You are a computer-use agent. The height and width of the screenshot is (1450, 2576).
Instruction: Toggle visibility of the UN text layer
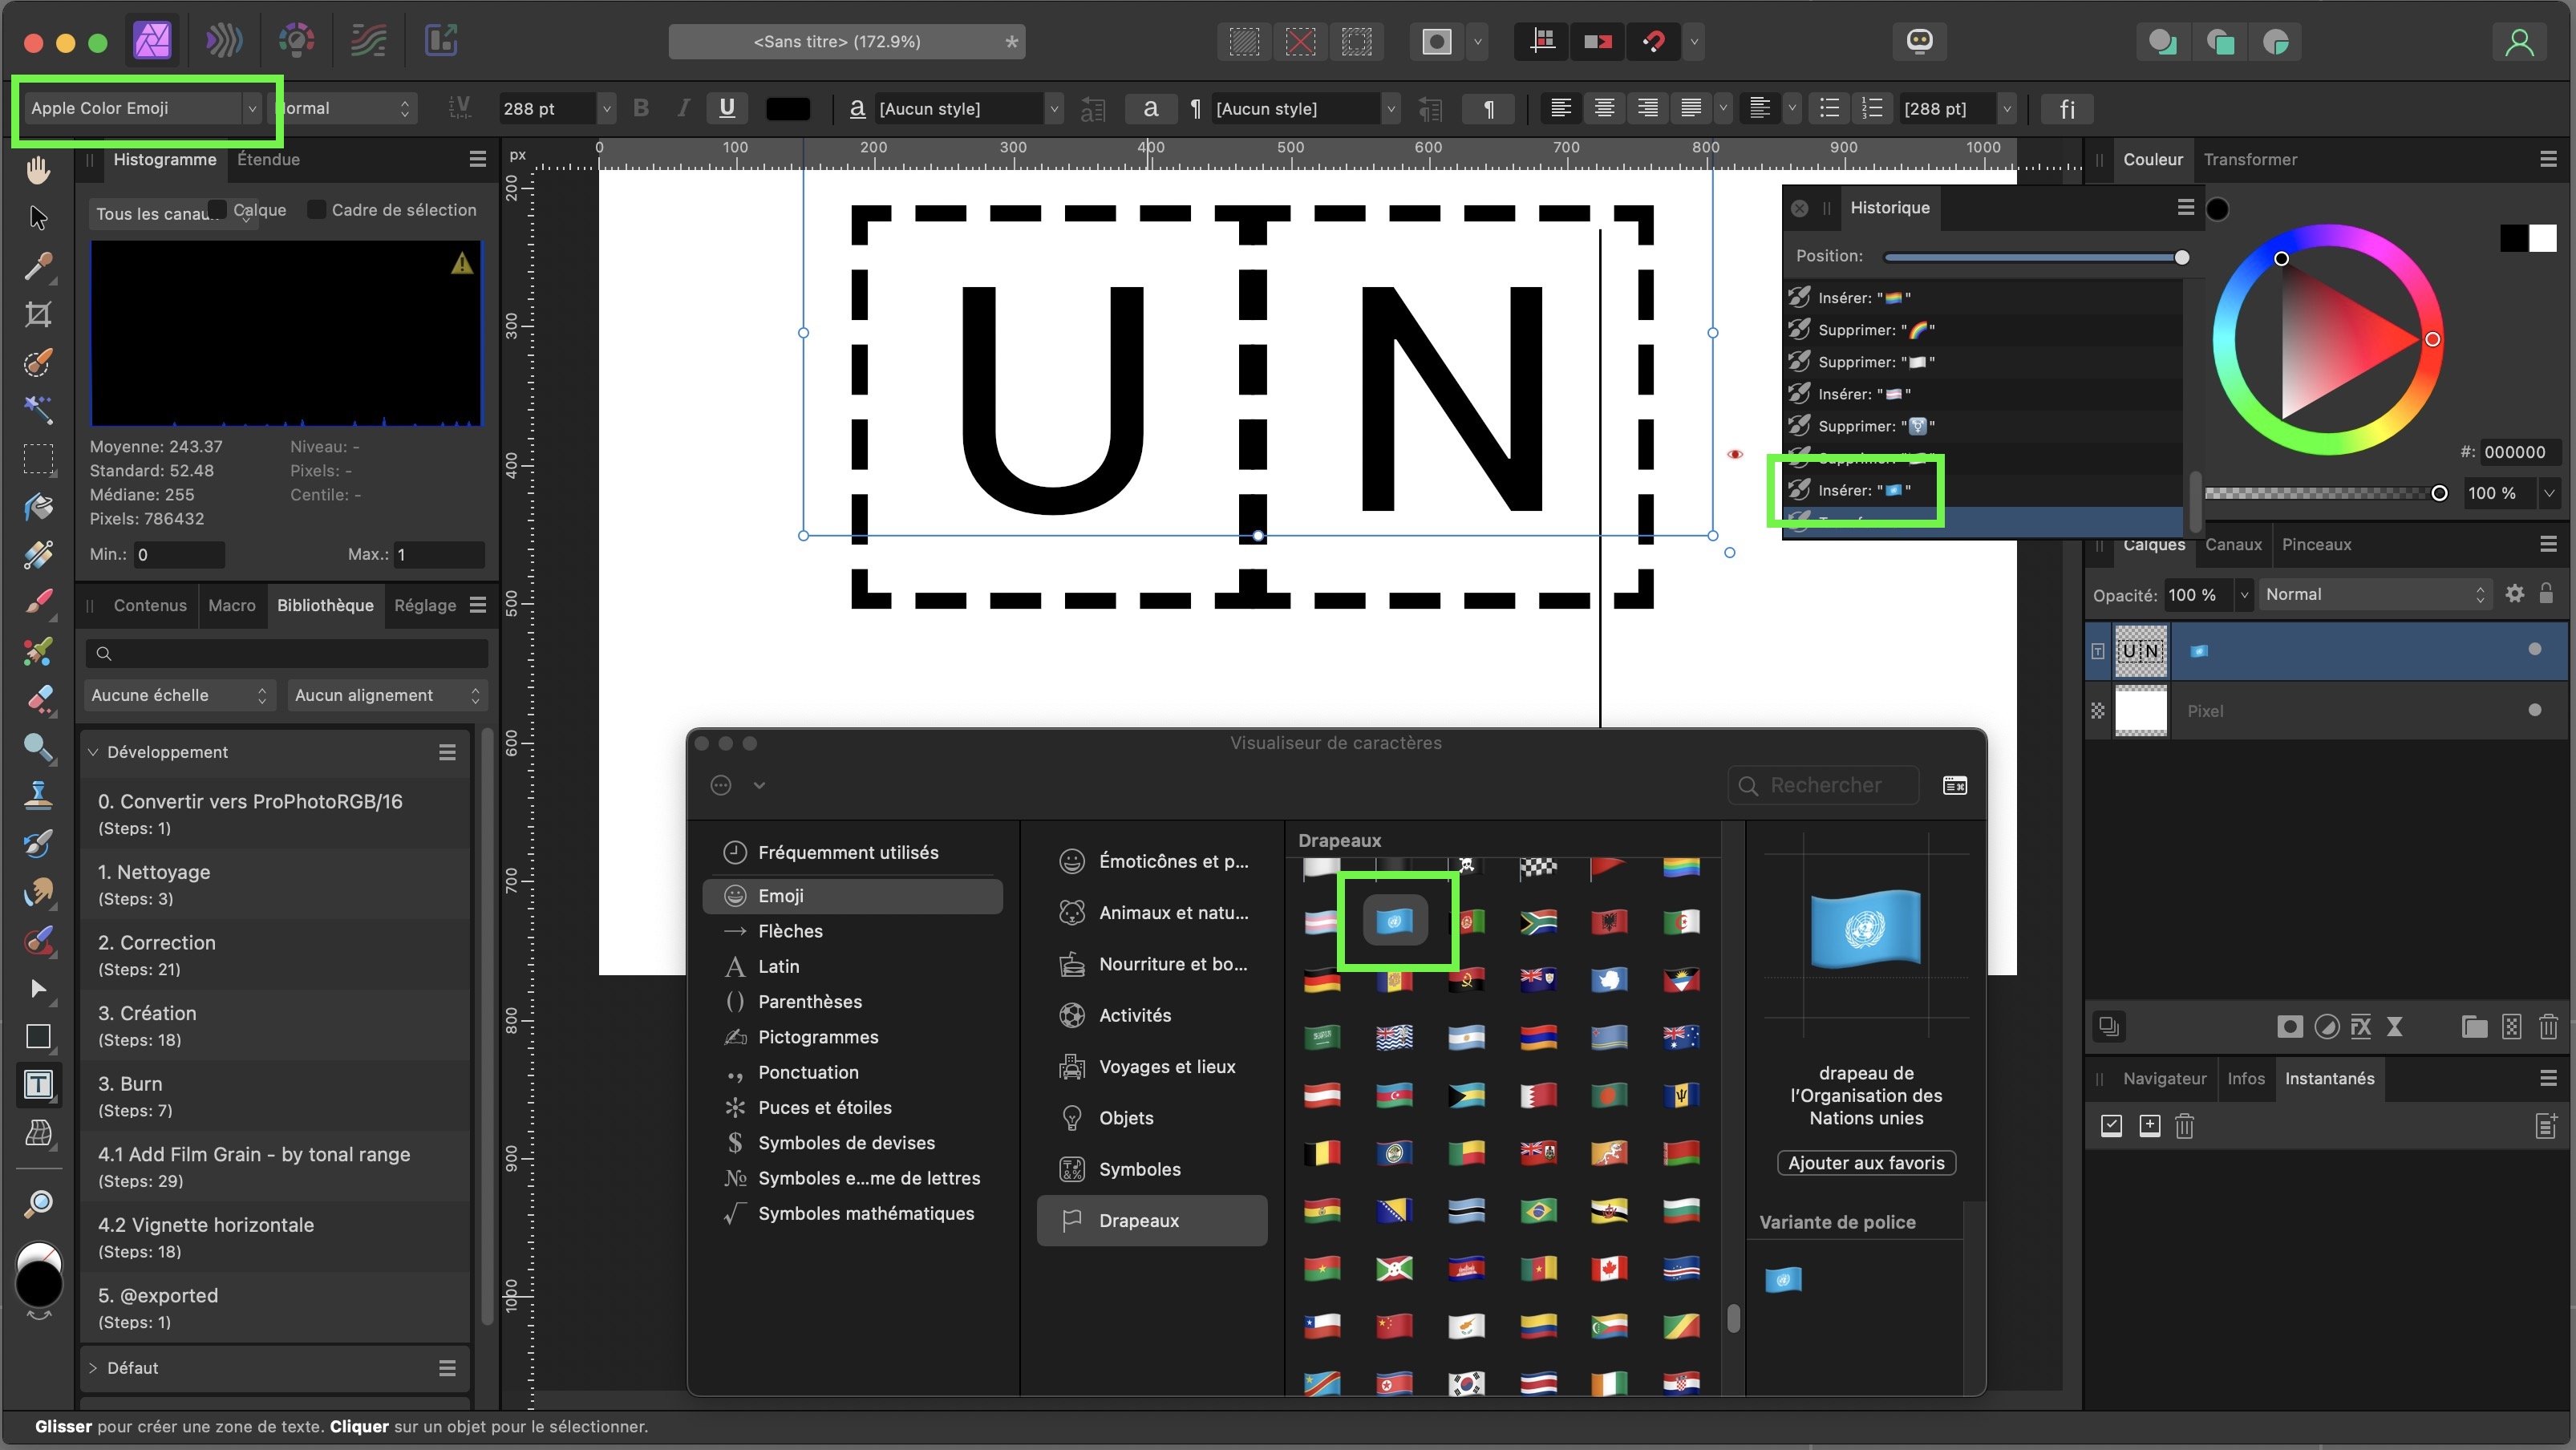[x=2534, y=650]
